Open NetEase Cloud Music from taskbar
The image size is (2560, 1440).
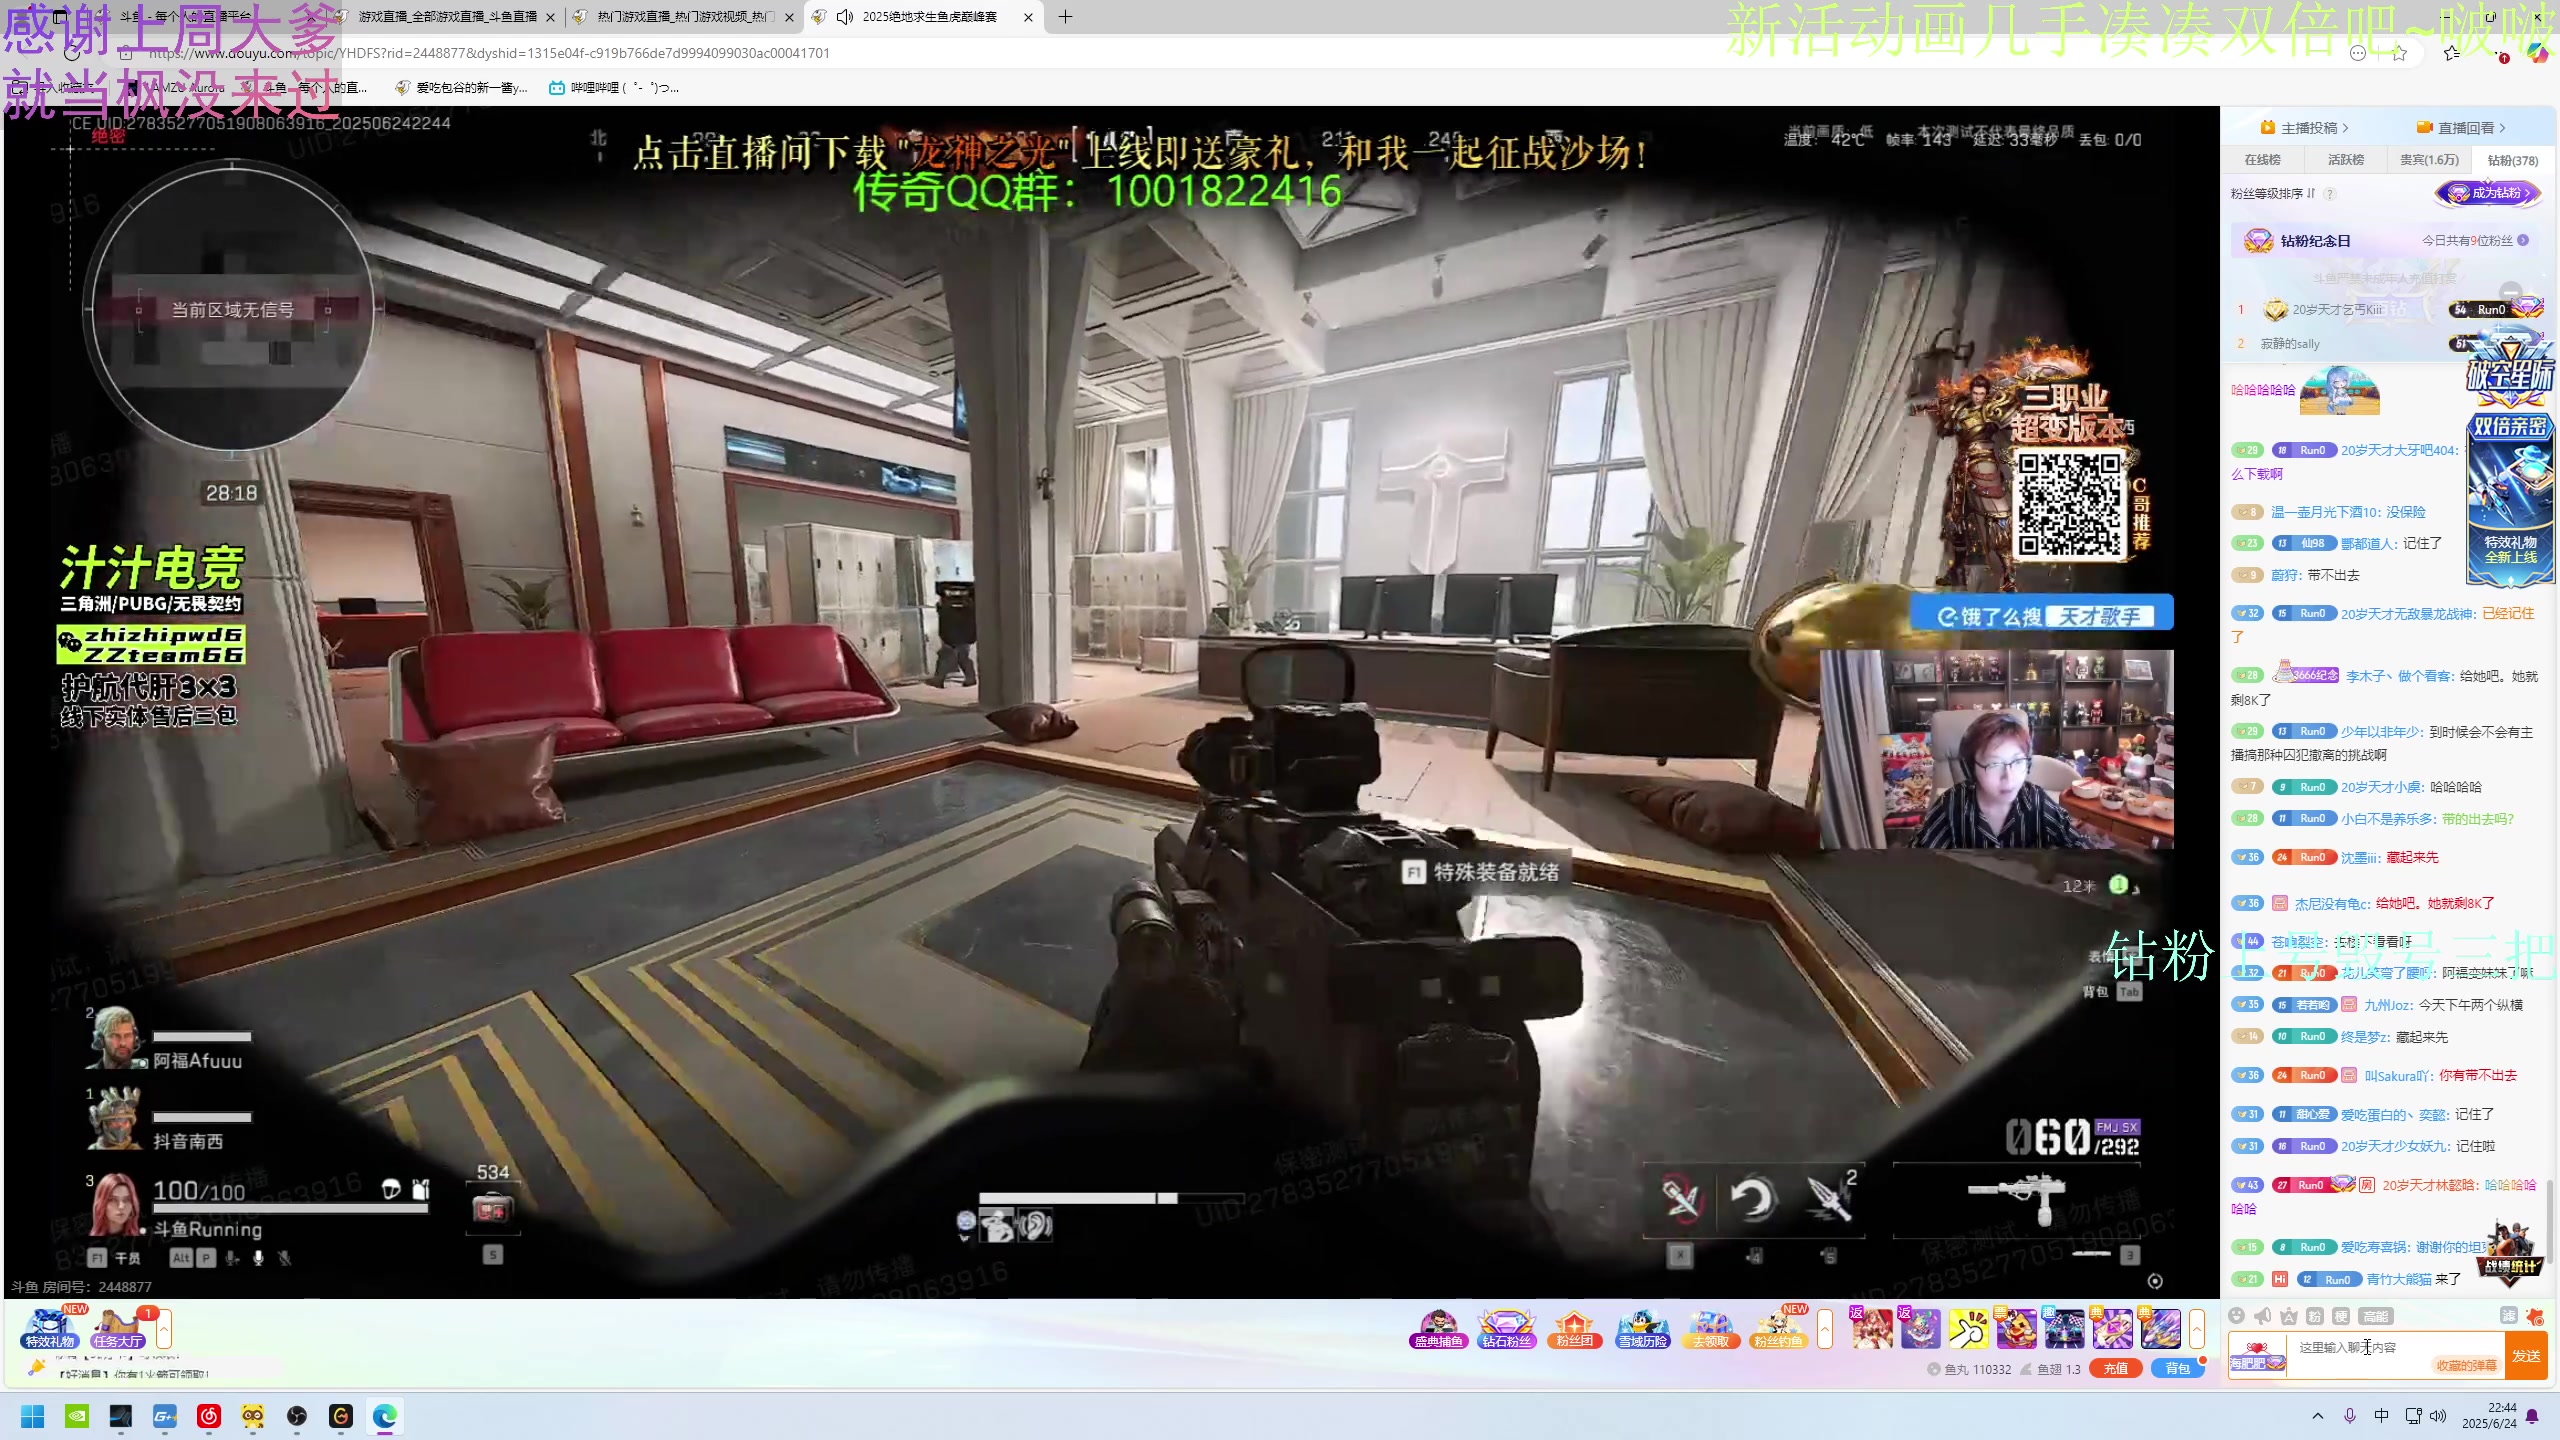(x=209, y=1416)
